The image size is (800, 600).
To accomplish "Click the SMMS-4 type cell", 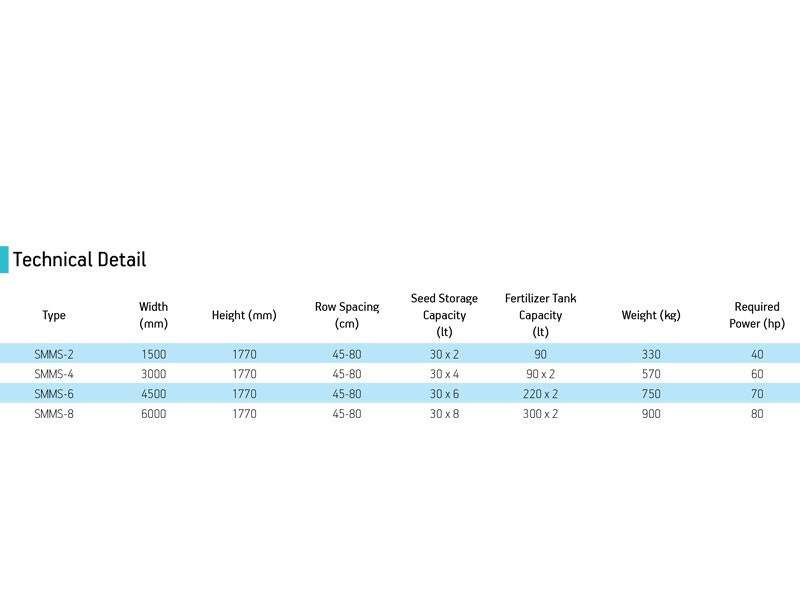I will point(54,374).
